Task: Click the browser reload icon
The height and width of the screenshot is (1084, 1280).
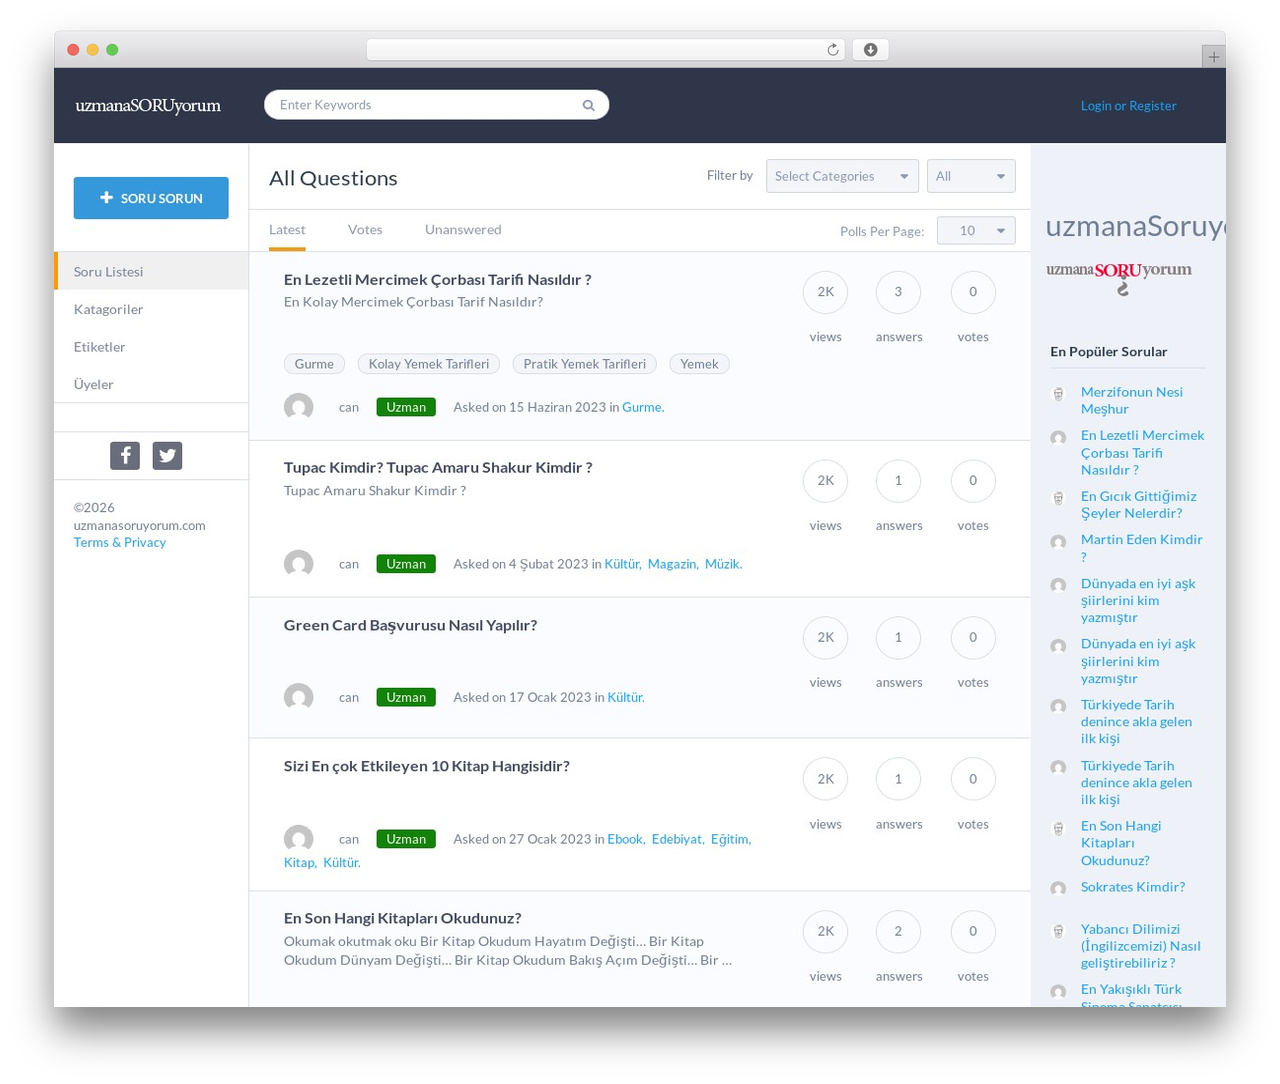Action: (832, 50)
